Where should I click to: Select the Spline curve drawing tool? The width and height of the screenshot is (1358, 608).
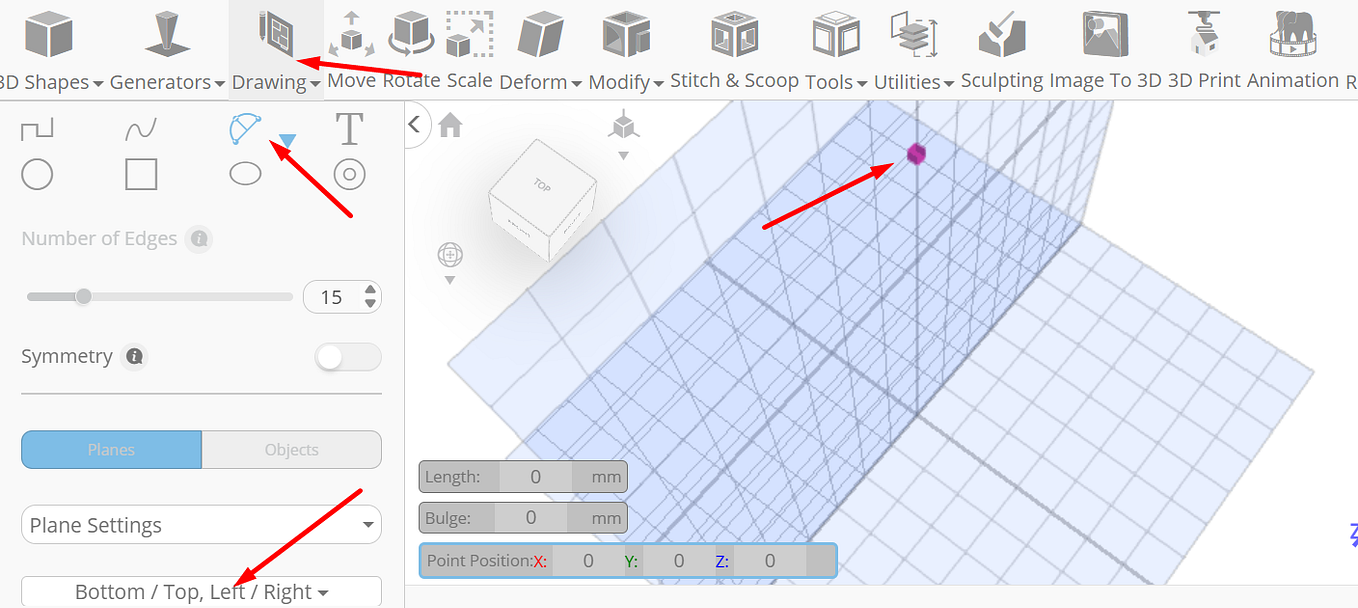point(141,128)
